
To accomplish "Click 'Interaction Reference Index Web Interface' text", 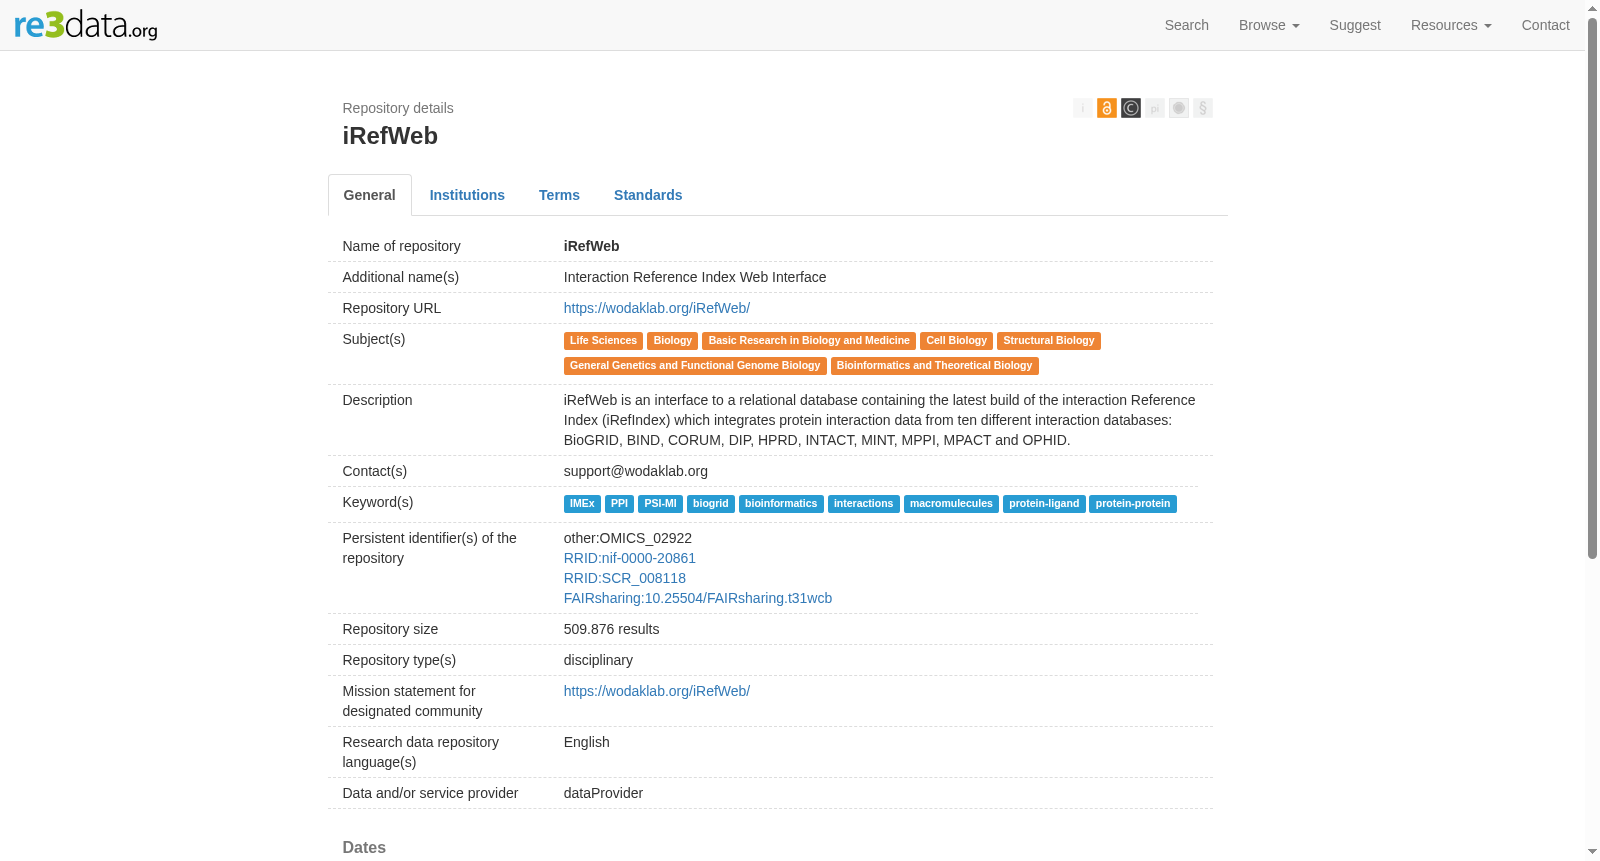I will [695, 277].
